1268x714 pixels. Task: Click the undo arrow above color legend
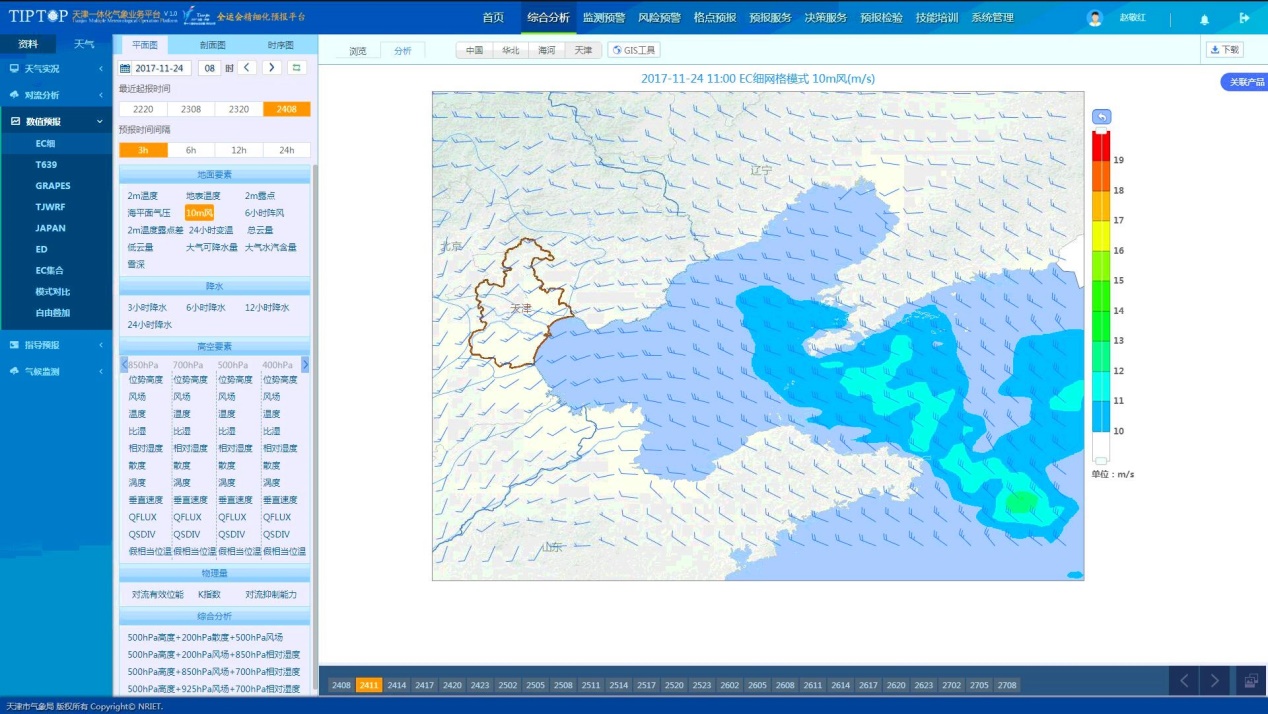(x=1101, y=117)
